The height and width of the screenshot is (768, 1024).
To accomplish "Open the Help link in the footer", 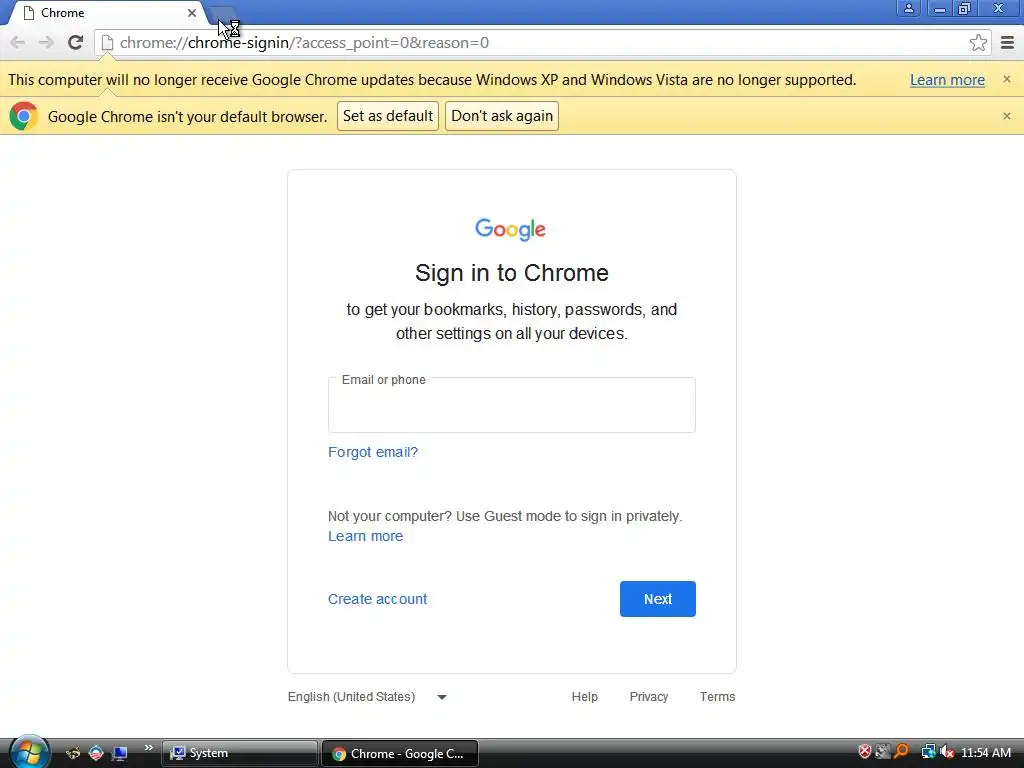I will pyautogui.click(x=584, y=697).
